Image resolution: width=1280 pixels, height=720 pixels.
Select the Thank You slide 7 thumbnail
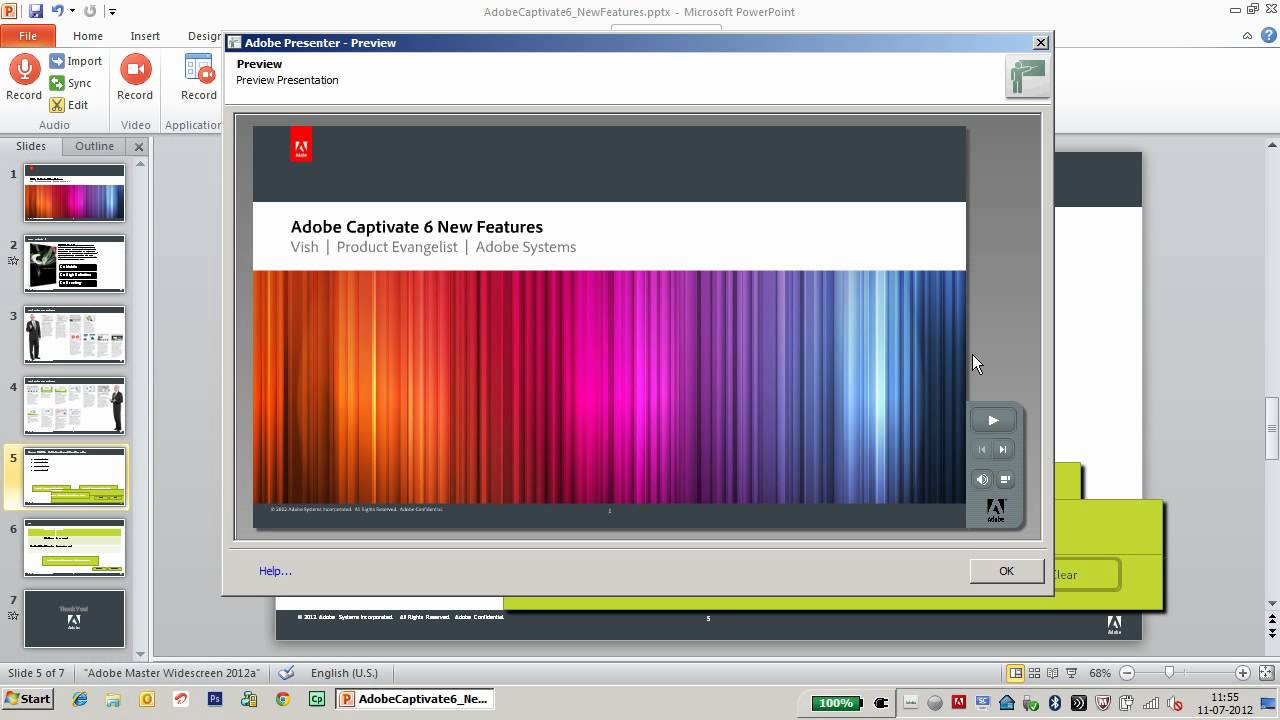pos(75,619)
